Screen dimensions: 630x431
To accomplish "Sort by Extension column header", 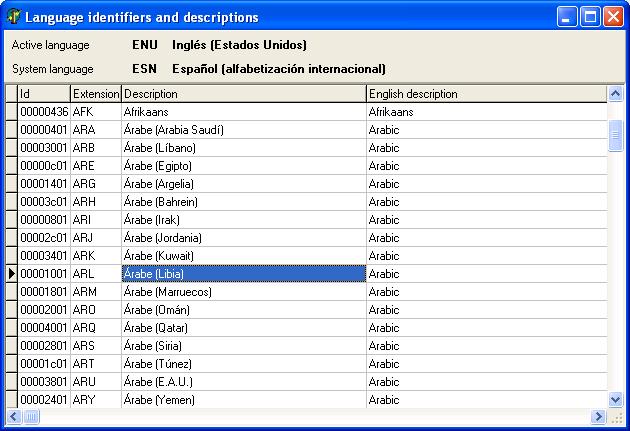I will pyautogui.click(x=95, y=93).
